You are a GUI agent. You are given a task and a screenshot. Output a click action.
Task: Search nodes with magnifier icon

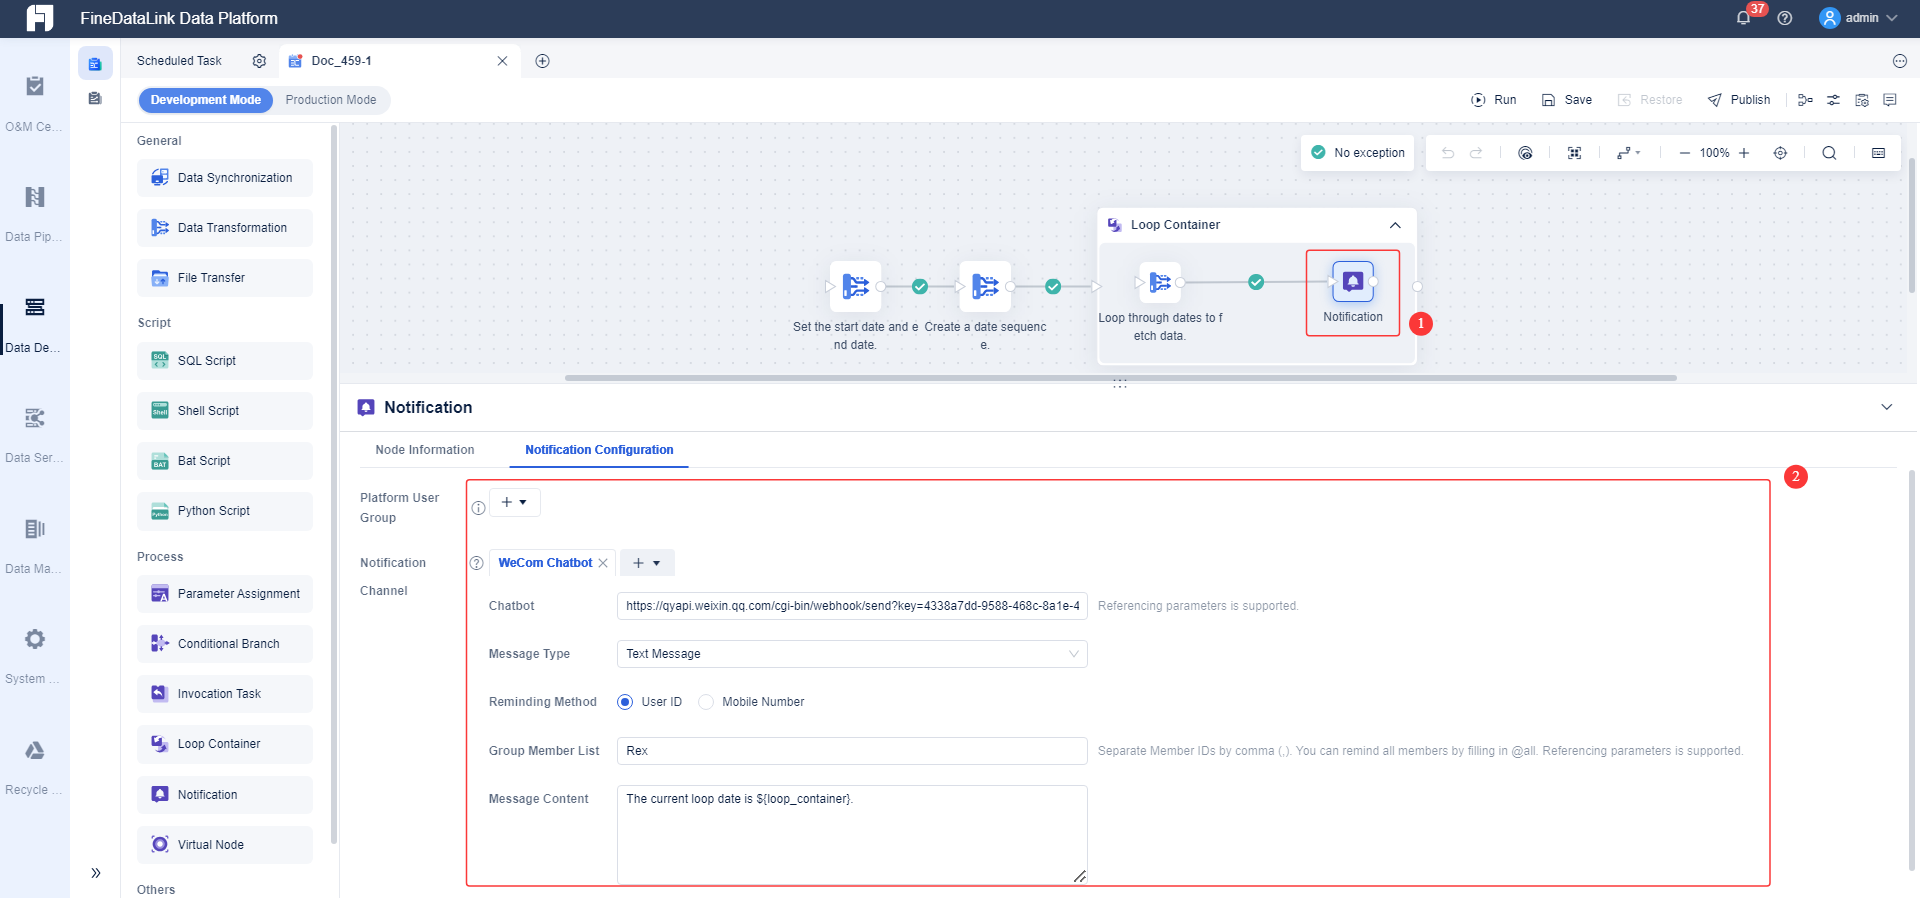coord(1829,153)
